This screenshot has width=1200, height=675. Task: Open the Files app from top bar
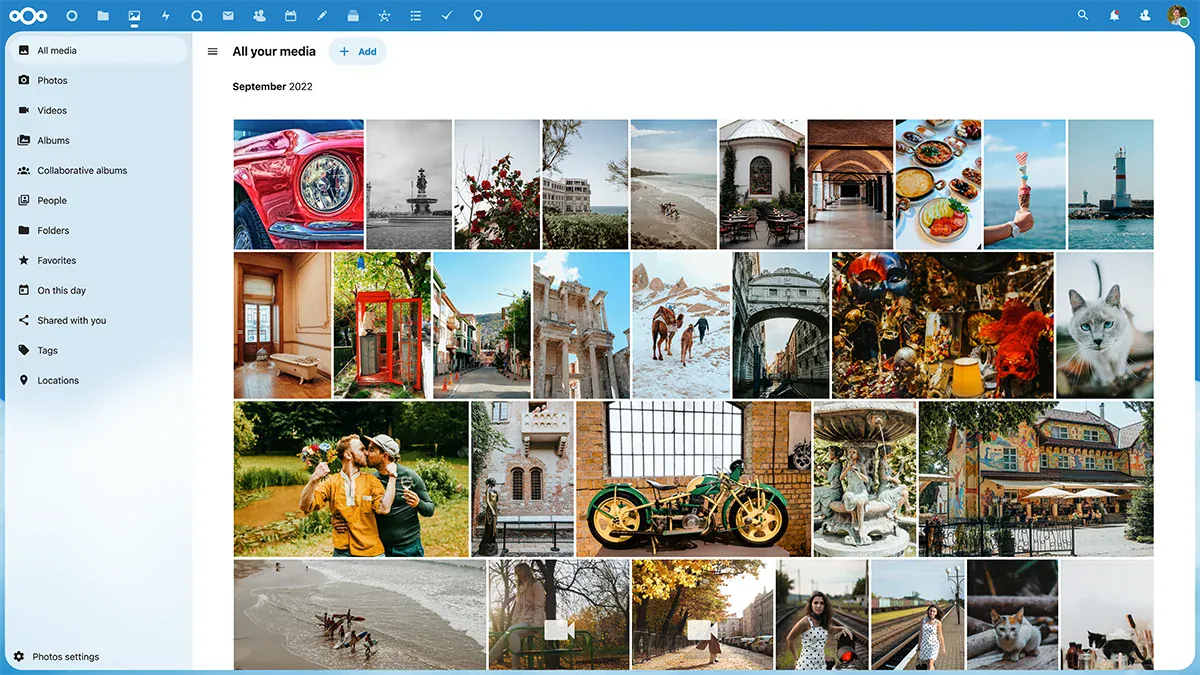[x=103, y=15]
